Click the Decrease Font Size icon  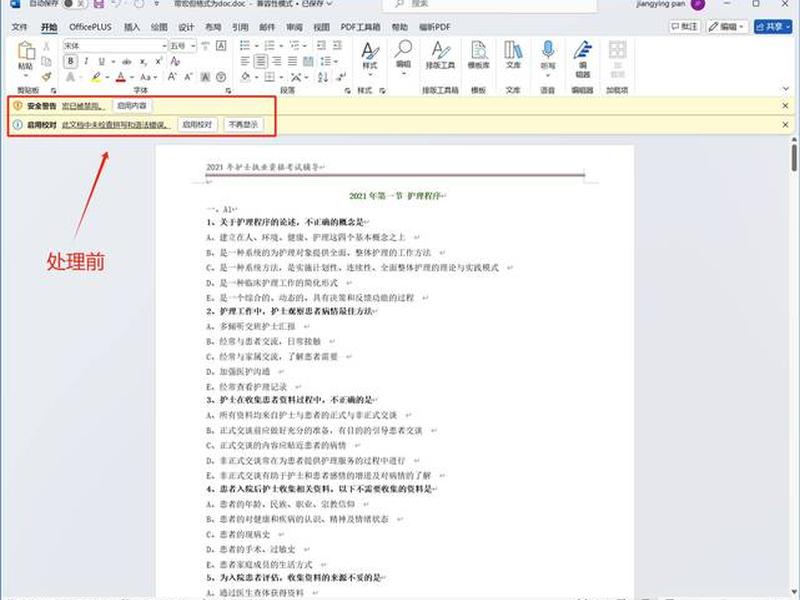click(x=188, y=77)
